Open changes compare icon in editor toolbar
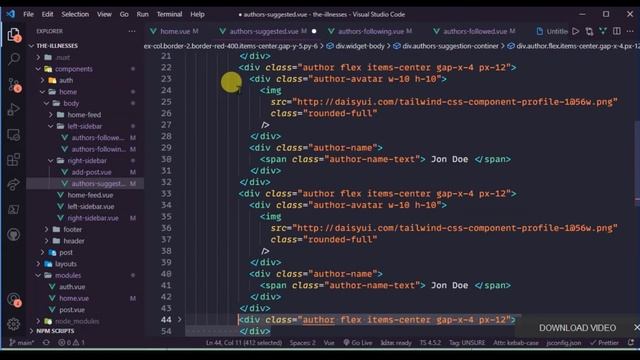 pyautogui.click(x=589, y=31)
